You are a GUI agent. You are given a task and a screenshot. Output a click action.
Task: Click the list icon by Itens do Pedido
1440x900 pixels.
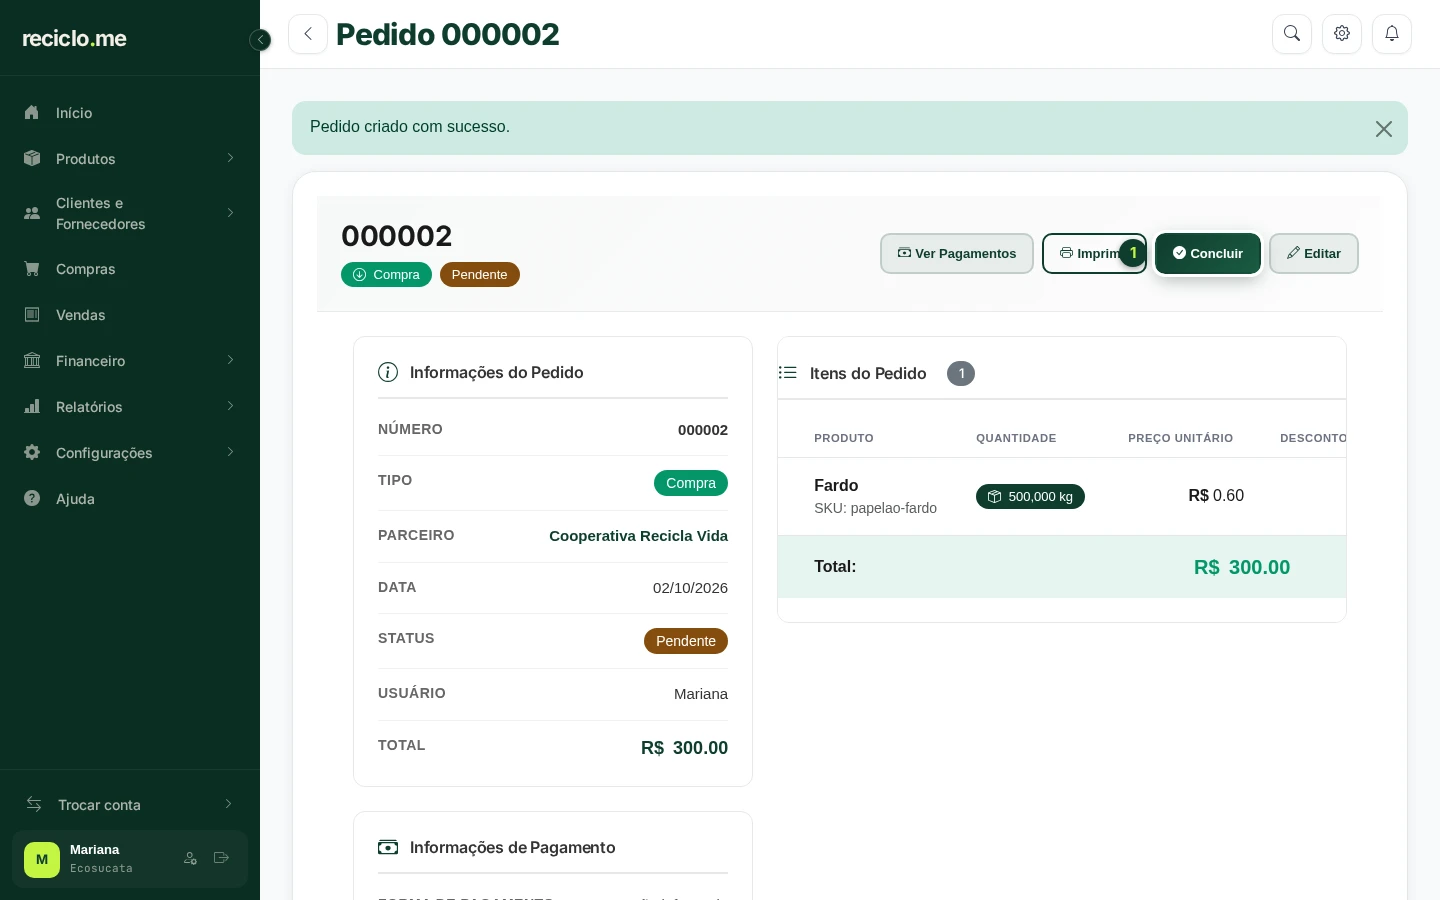pyautogui.click(x=788, y=373)
